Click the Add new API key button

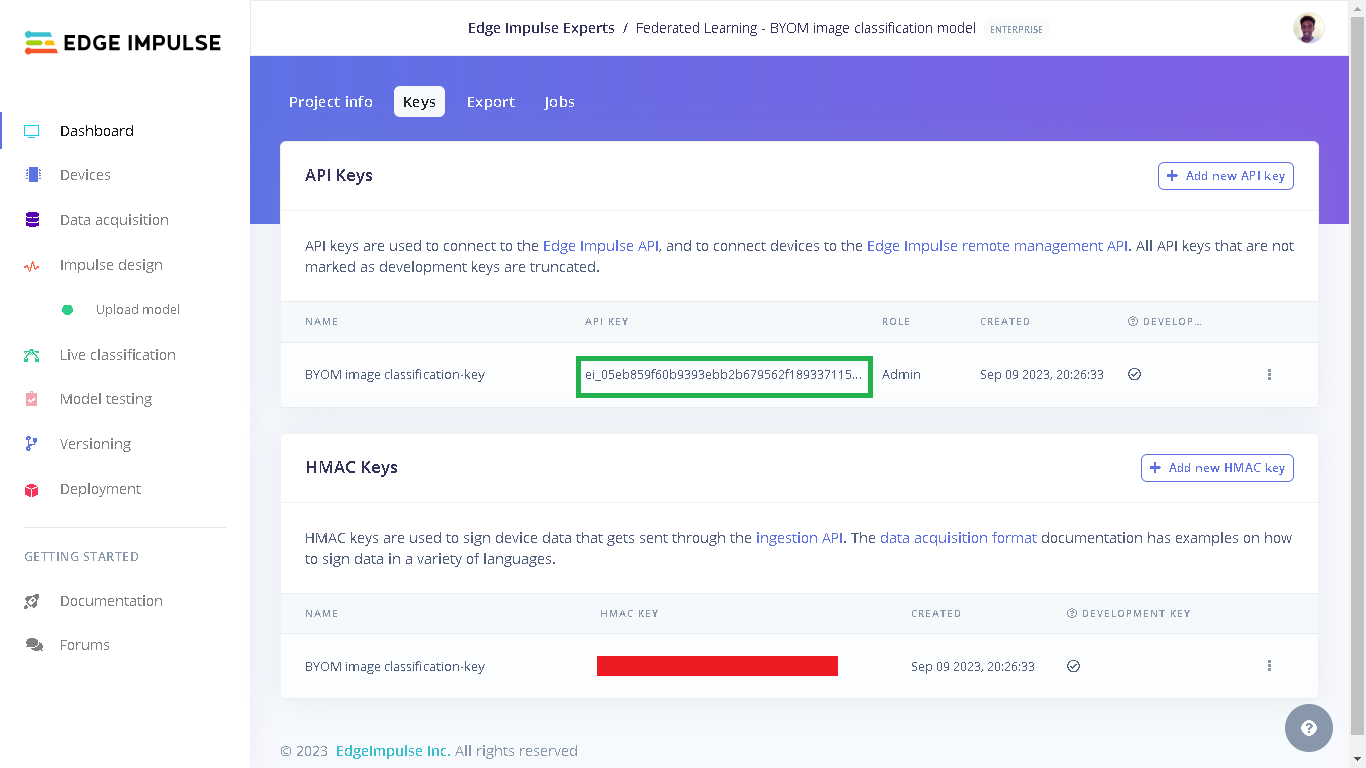tap(1226, 176)
